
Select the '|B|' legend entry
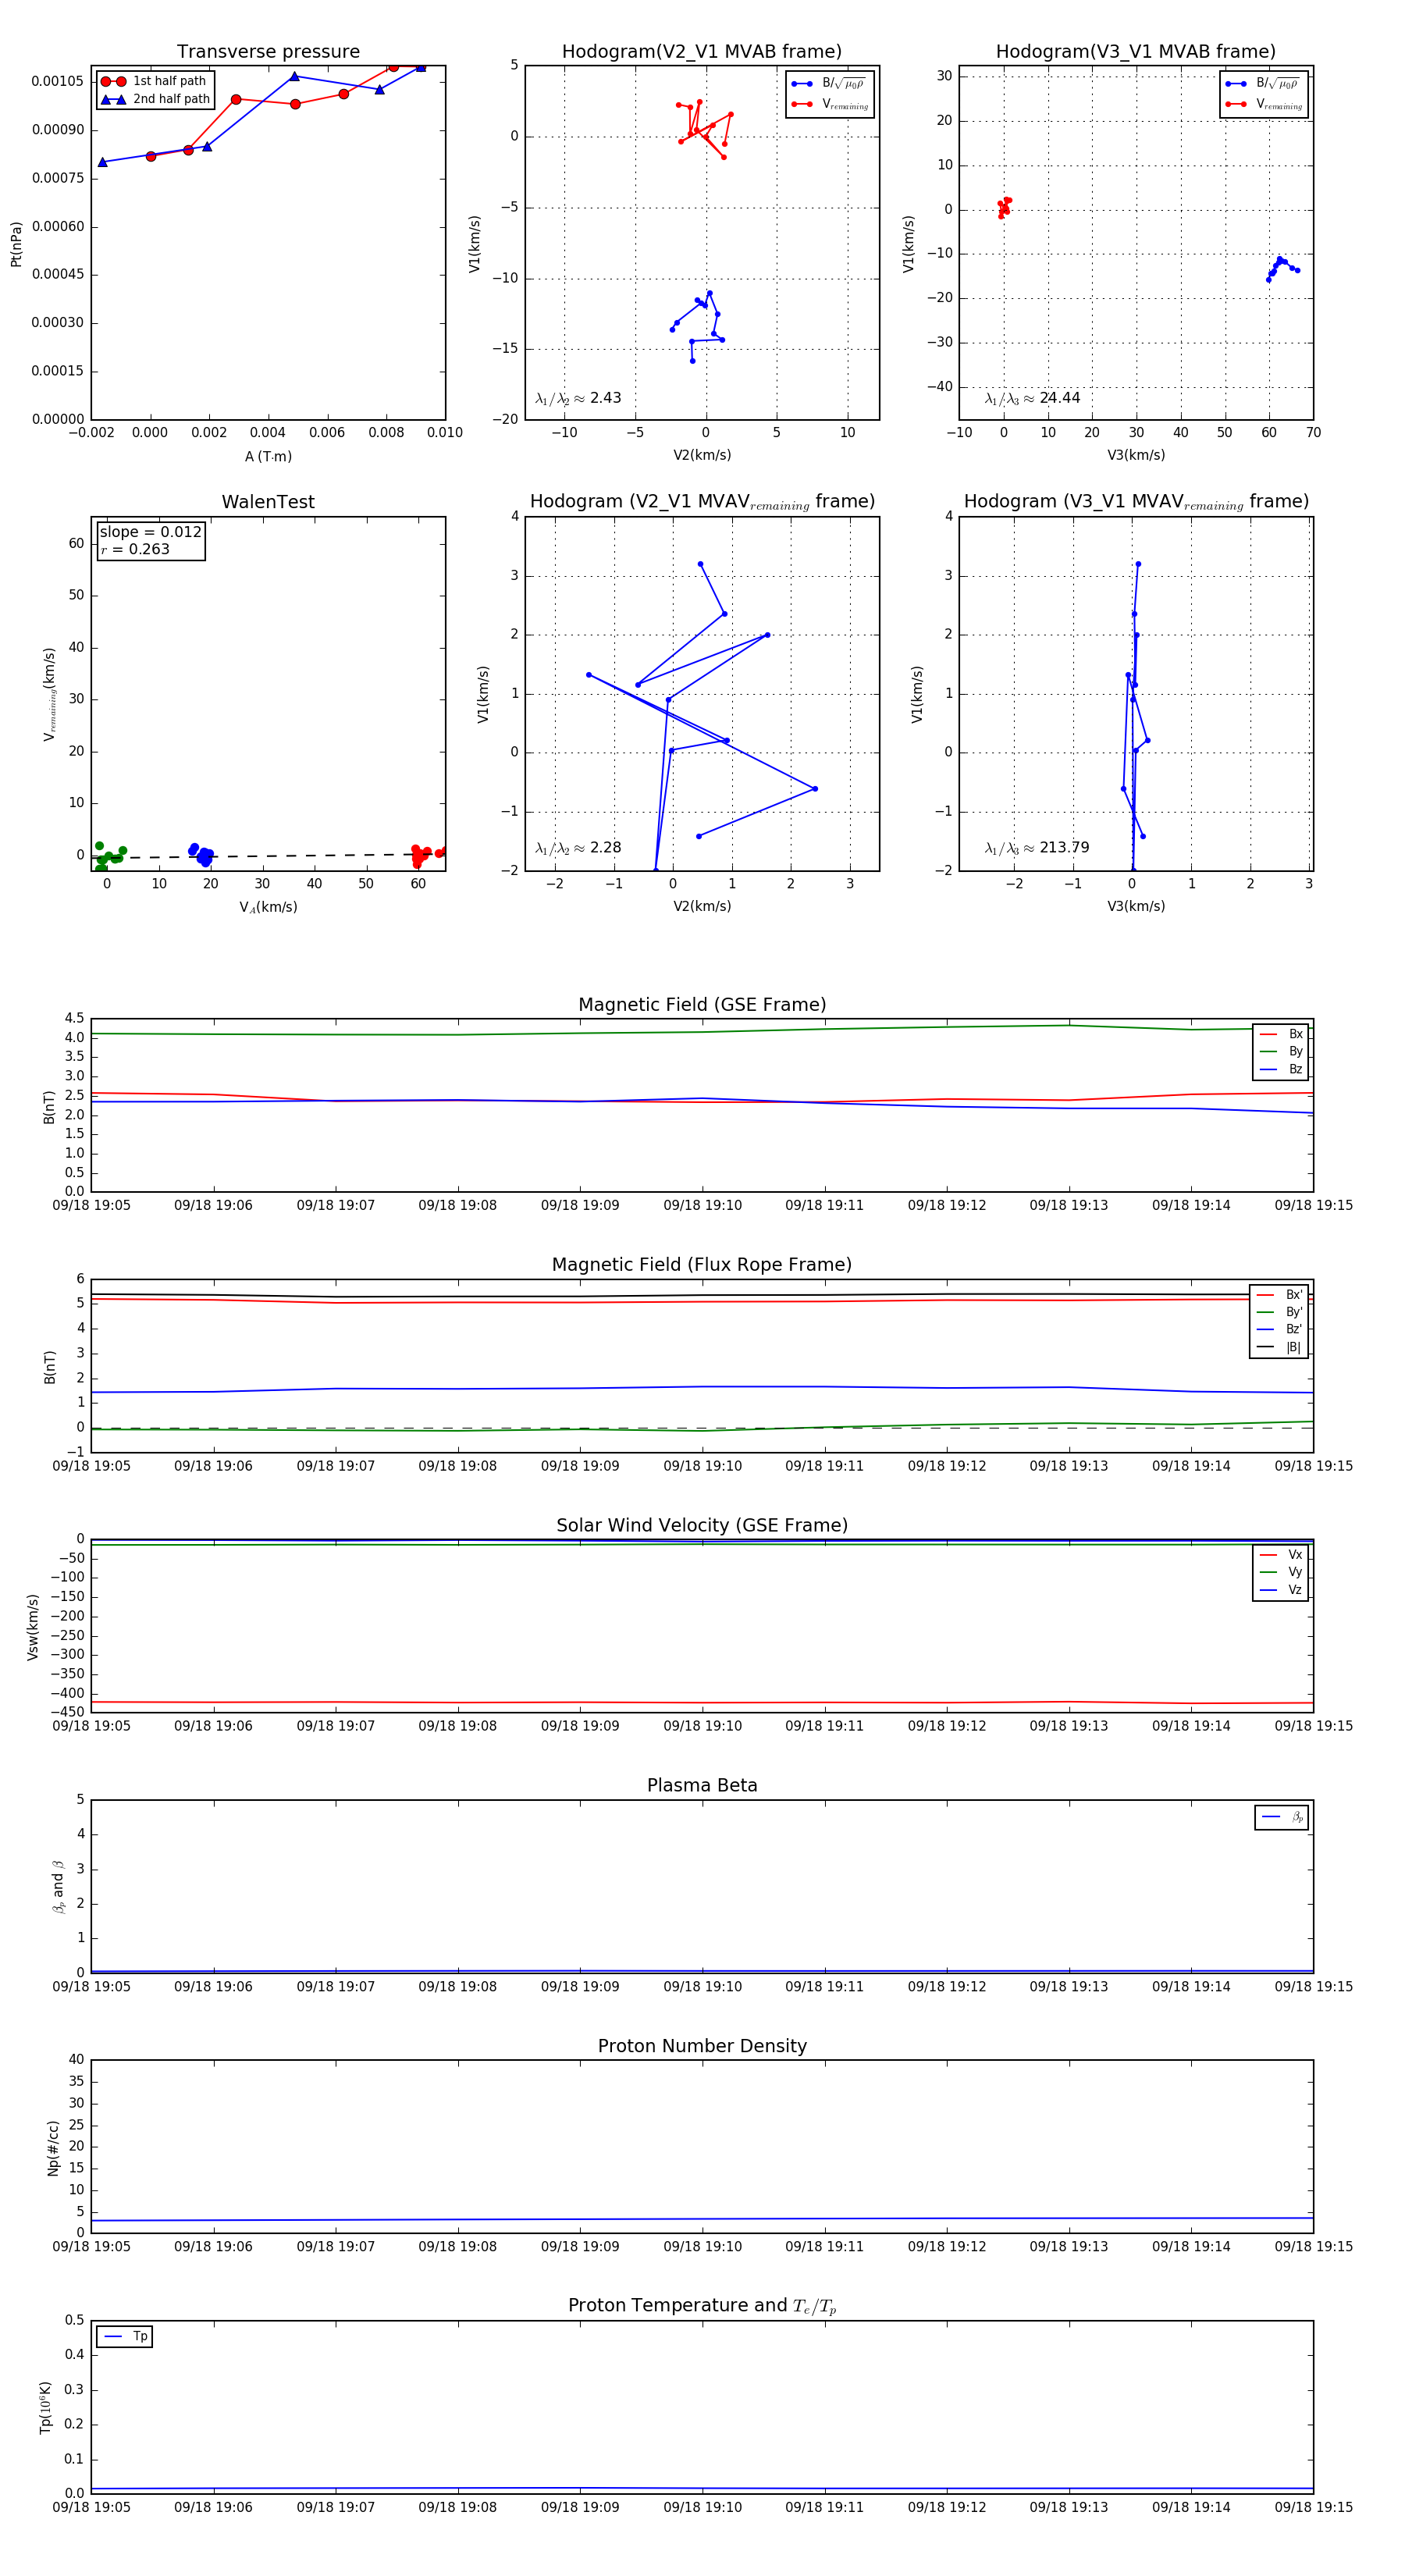(x=1279, y=1347)
